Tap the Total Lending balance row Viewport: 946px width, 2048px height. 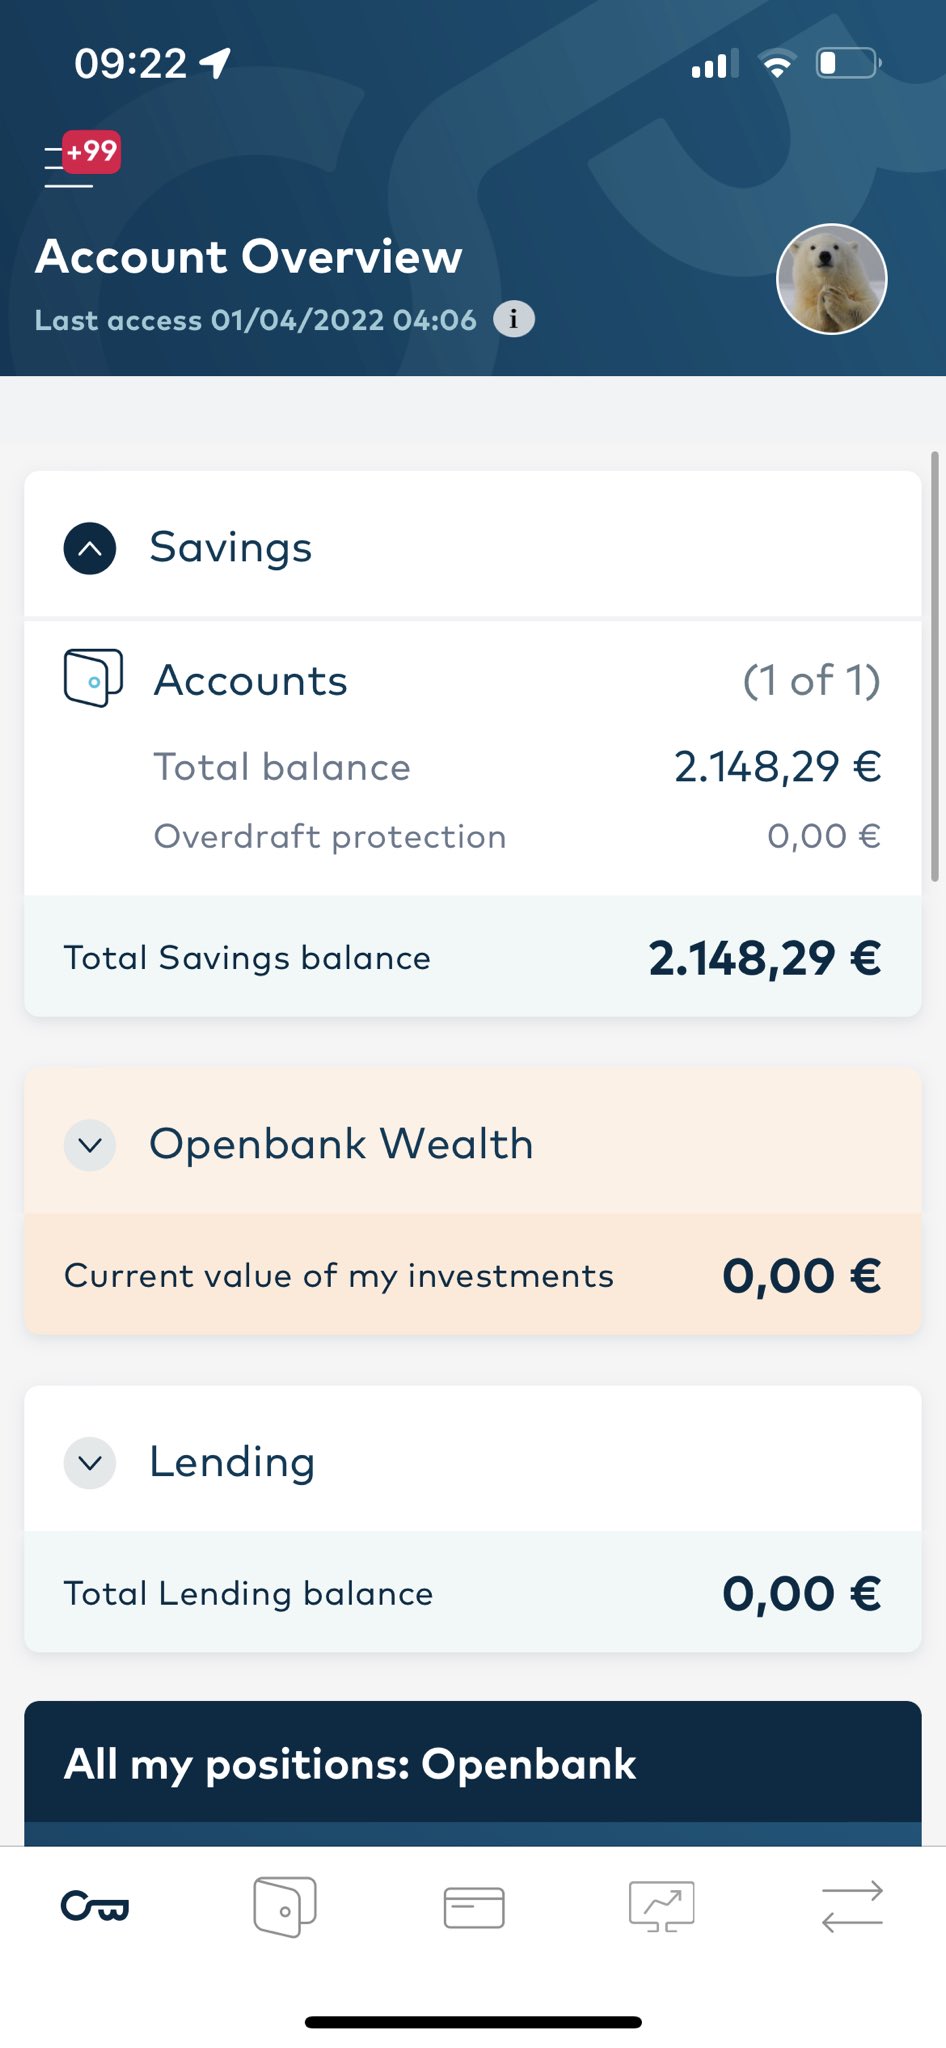point(472,1593)
